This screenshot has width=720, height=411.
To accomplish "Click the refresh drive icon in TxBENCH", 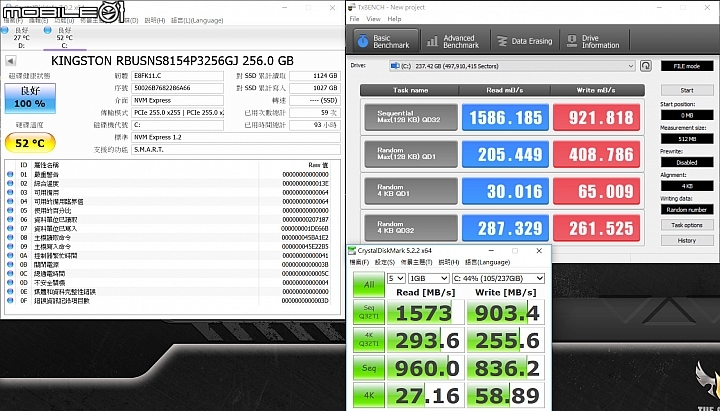I will tap(646, 66).
